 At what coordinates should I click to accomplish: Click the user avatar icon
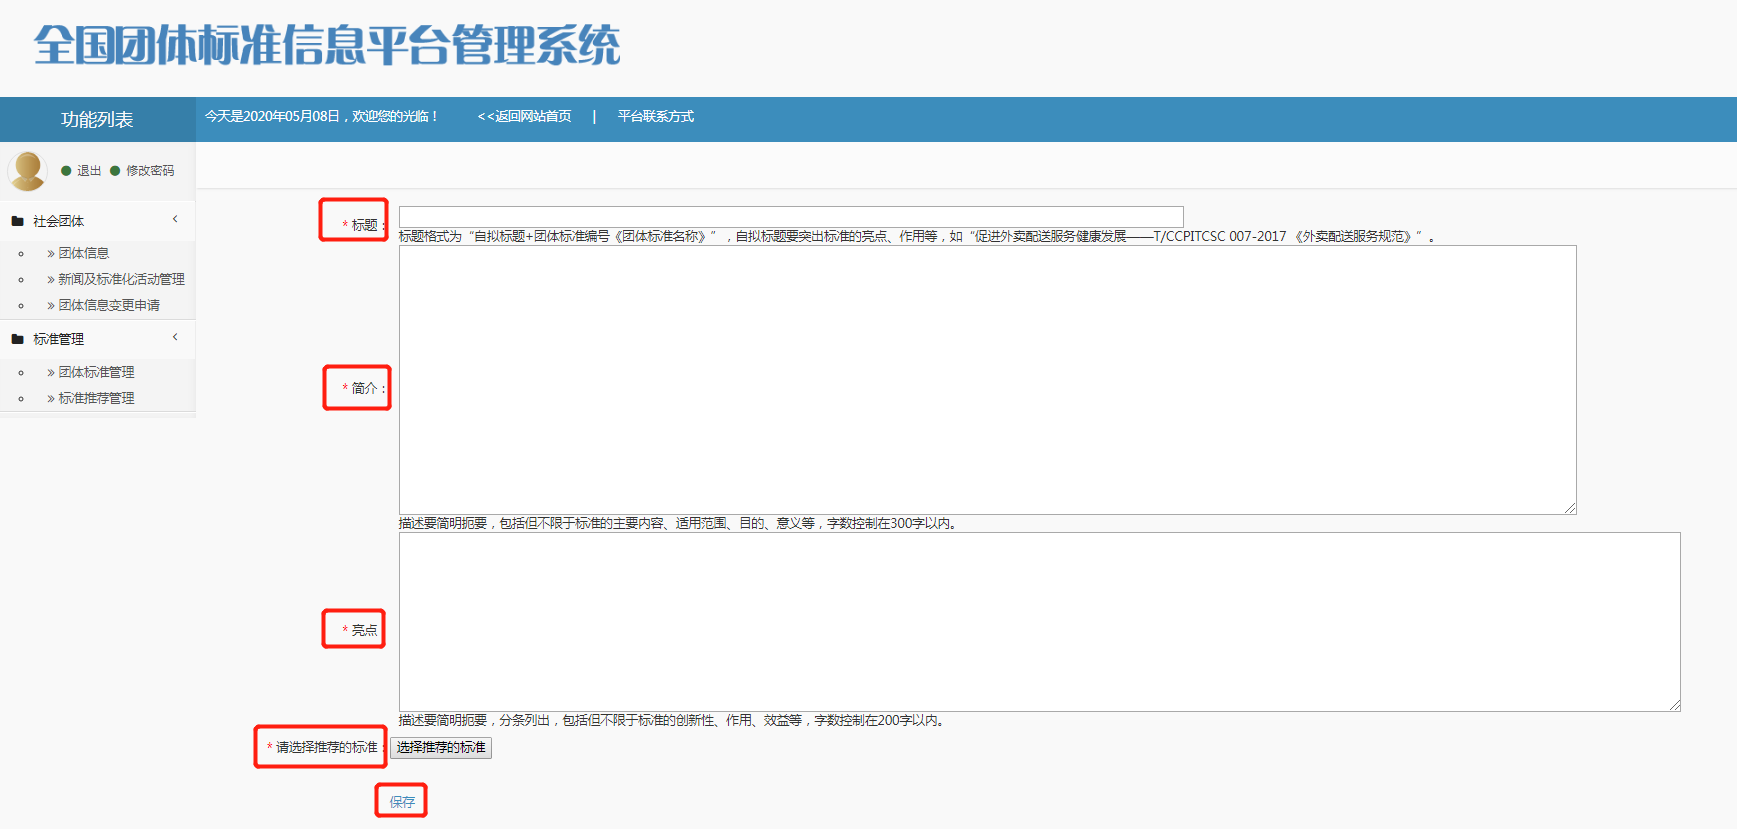28,170
